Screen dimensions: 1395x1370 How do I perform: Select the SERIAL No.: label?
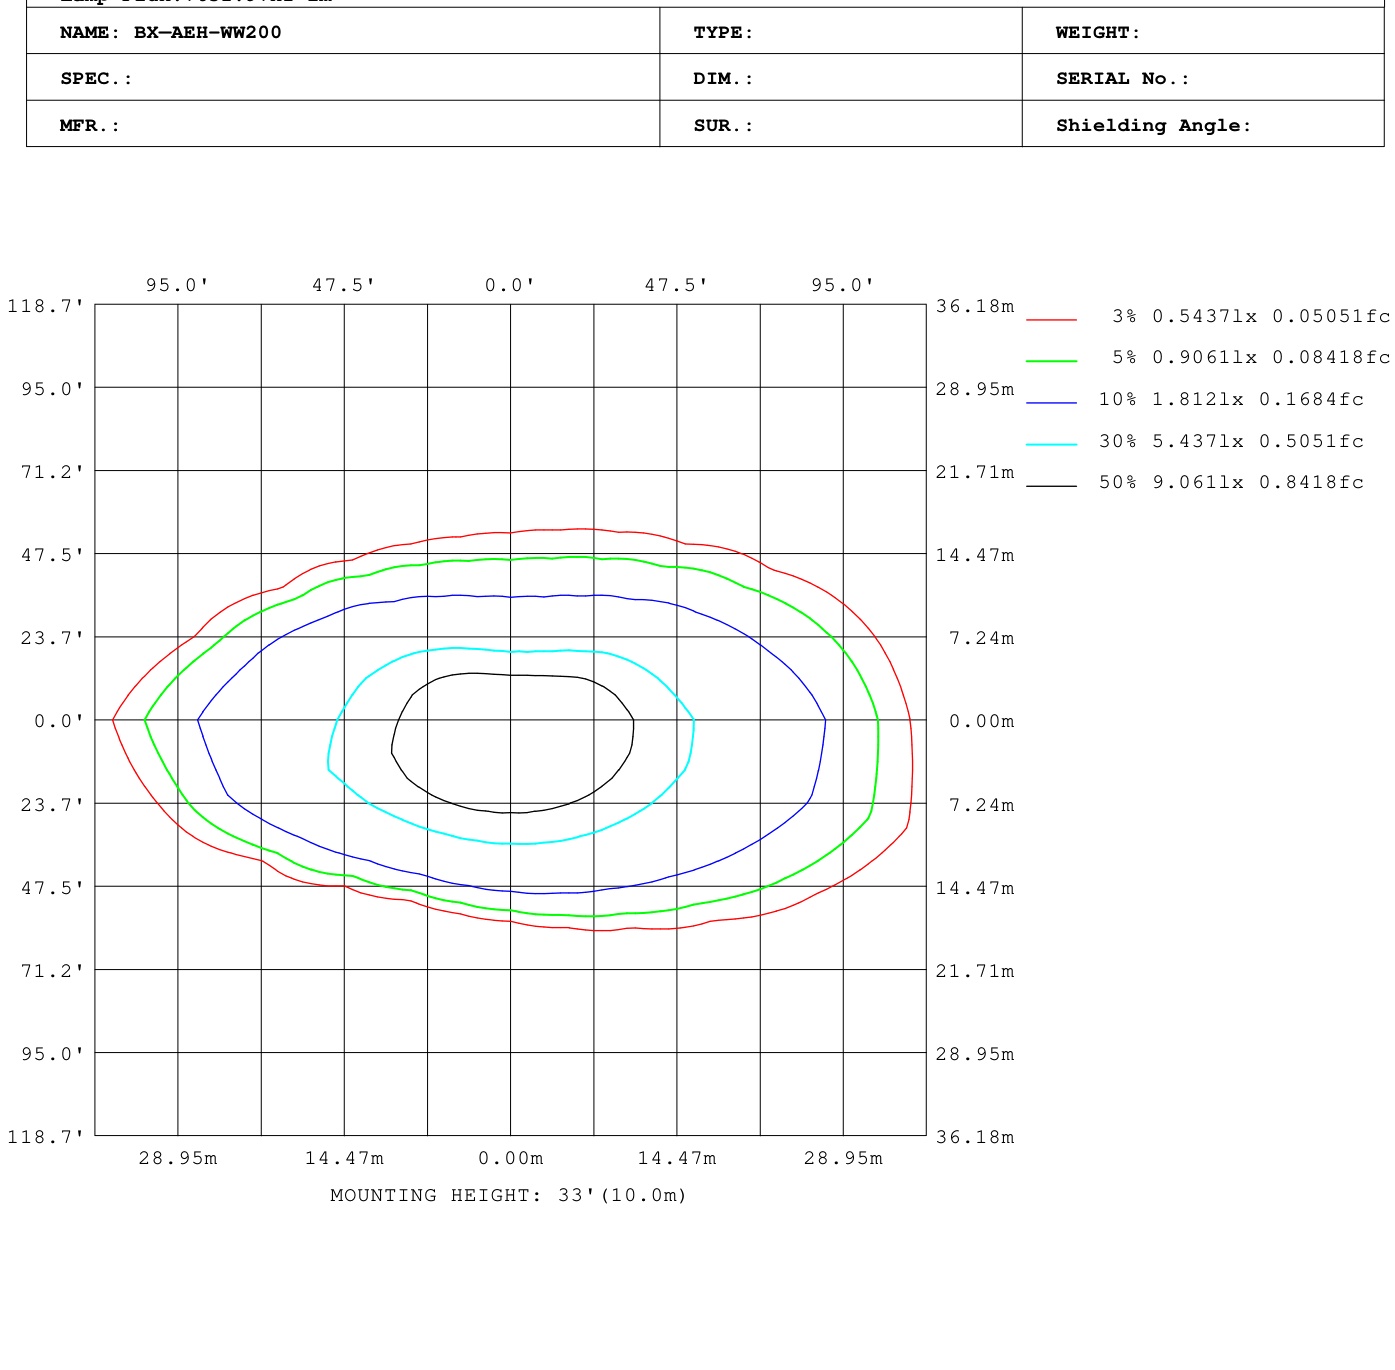pos(1123,79)
